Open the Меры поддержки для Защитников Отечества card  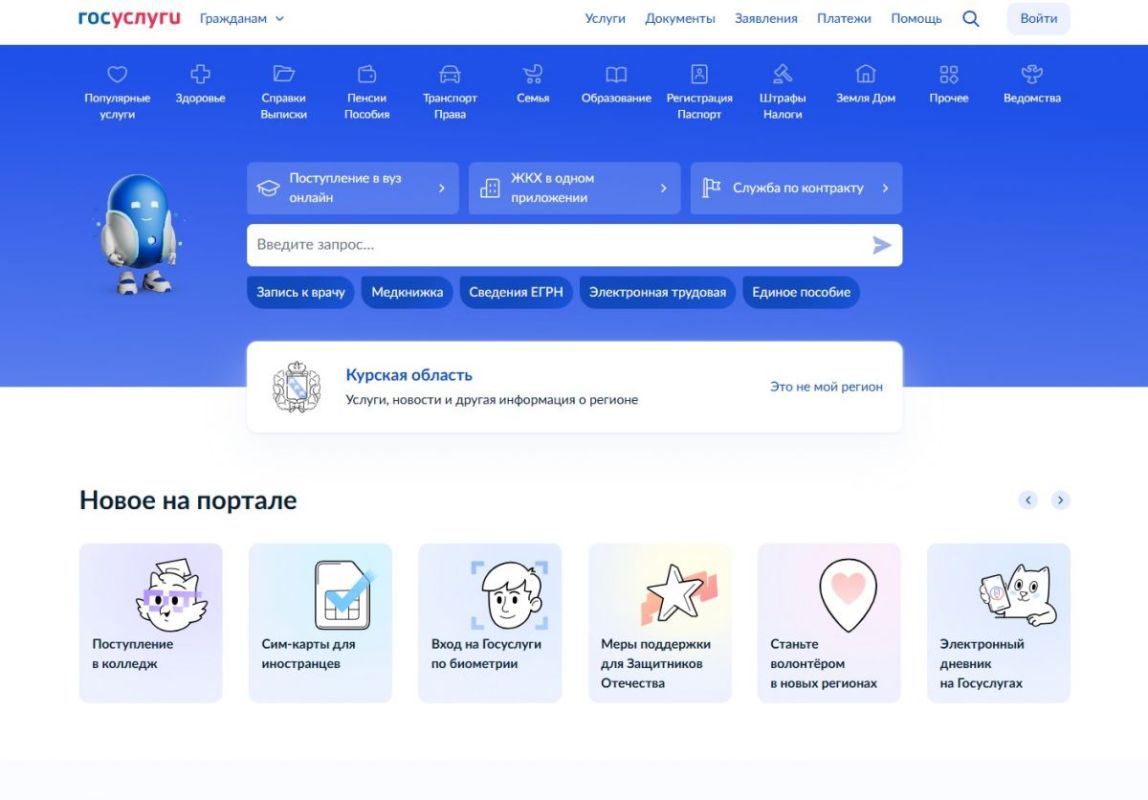pos(660,623)
